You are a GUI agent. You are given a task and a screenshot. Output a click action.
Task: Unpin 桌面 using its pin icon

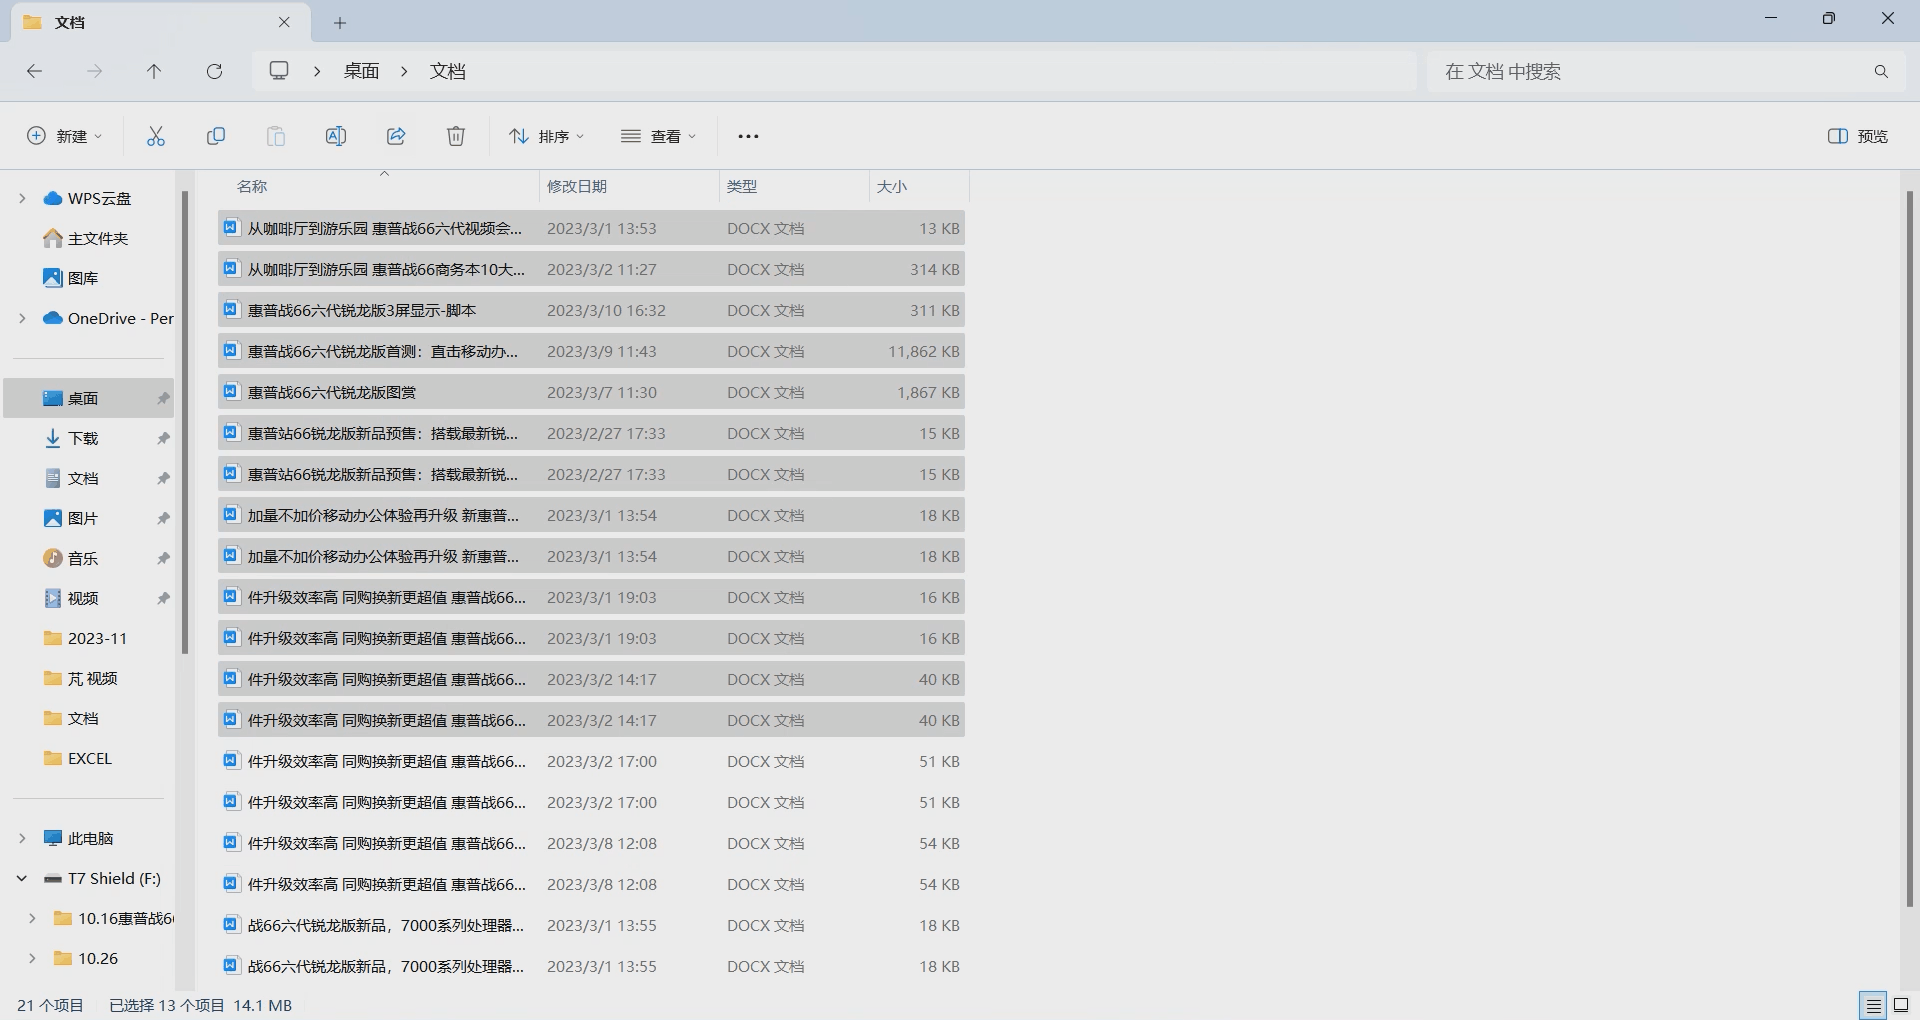163,398
